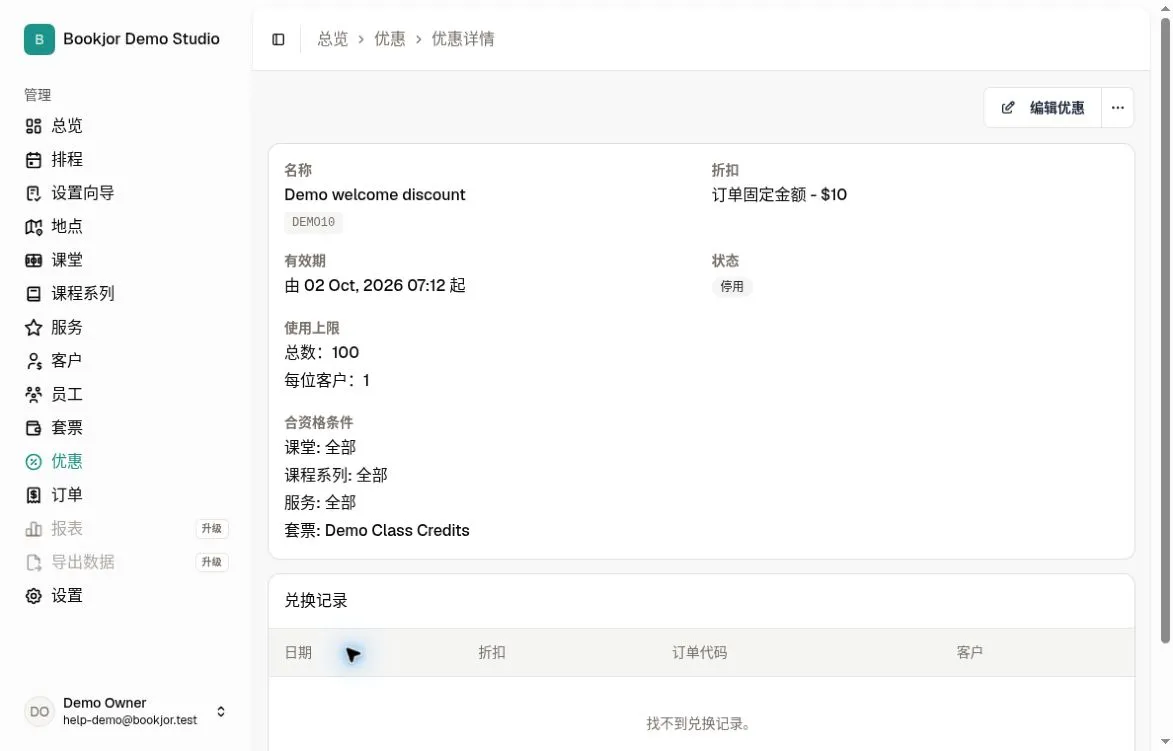
Task: Go to 客户 sidebar item
Action: click(x=67, y=361)
